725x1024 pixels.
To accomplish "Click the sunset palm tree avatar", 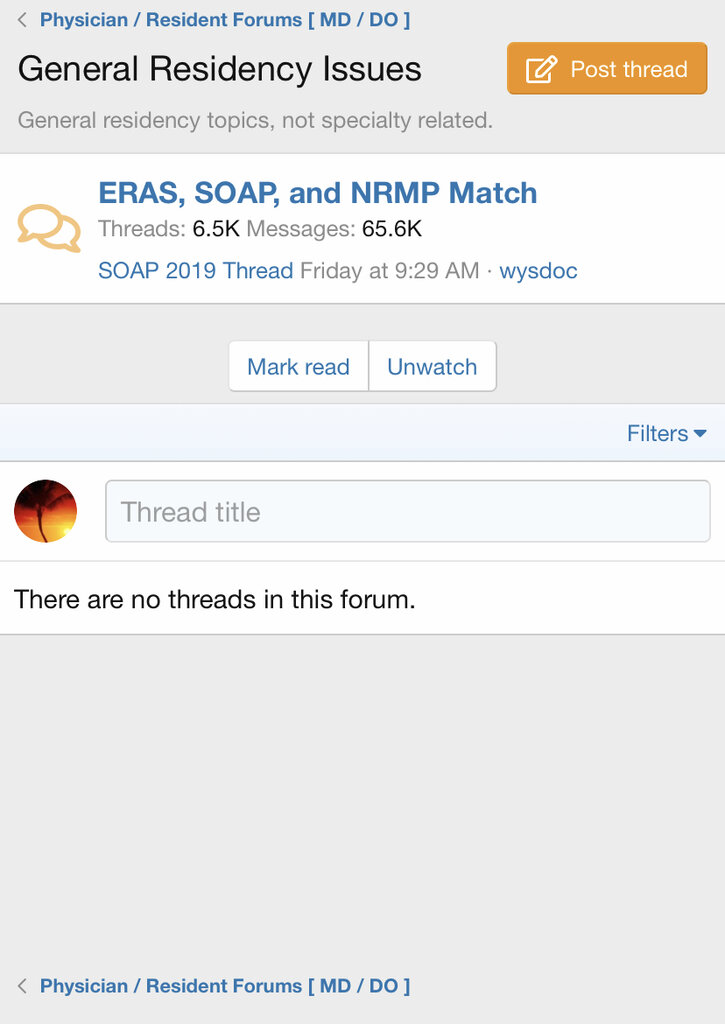I will point(46,511).
